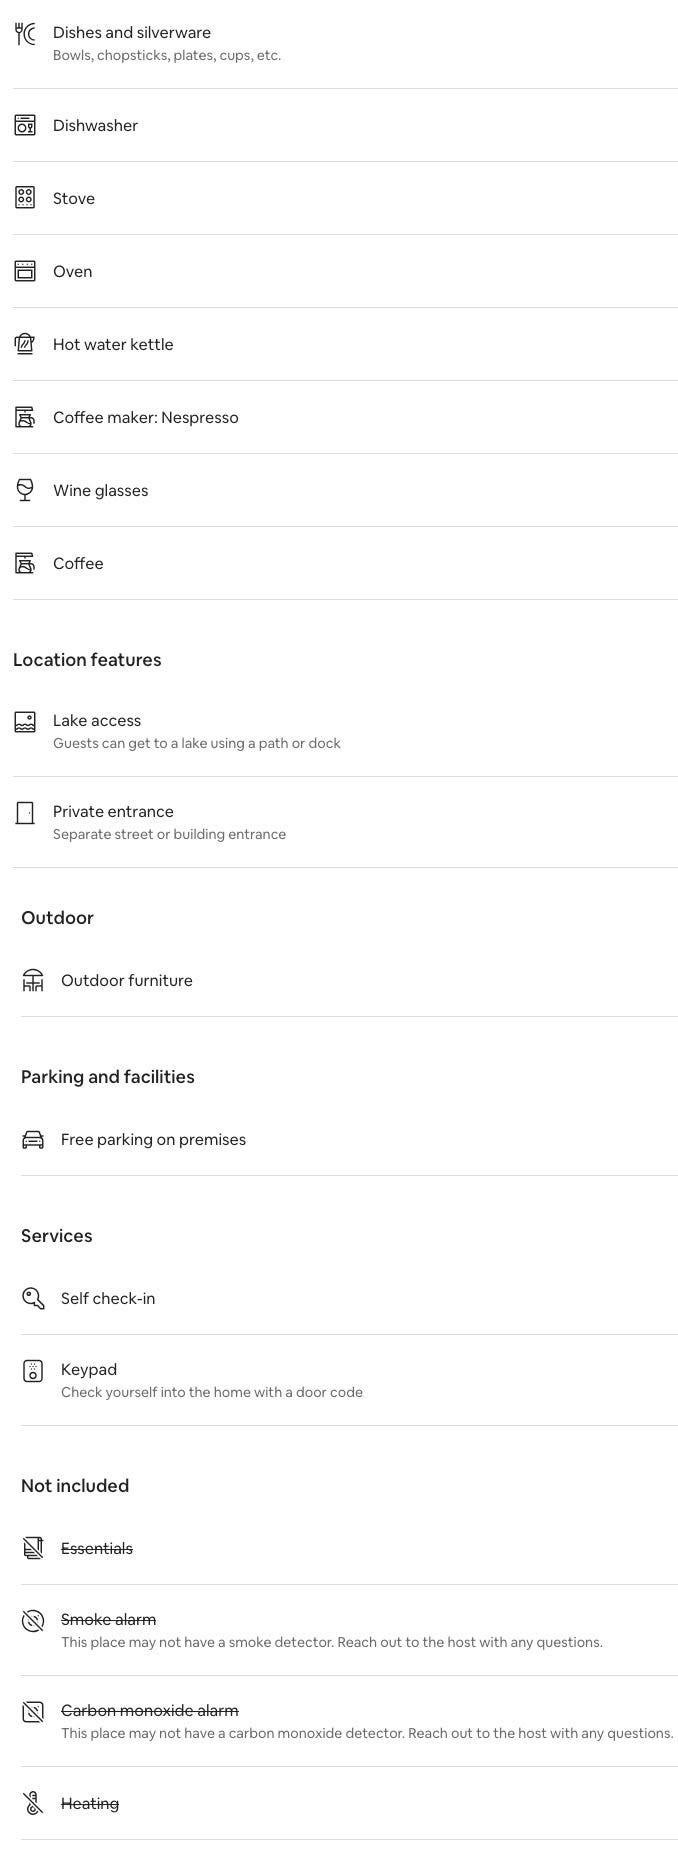Click the Carbon monoxide alarm text
678x1856 pixels.
150,1711
